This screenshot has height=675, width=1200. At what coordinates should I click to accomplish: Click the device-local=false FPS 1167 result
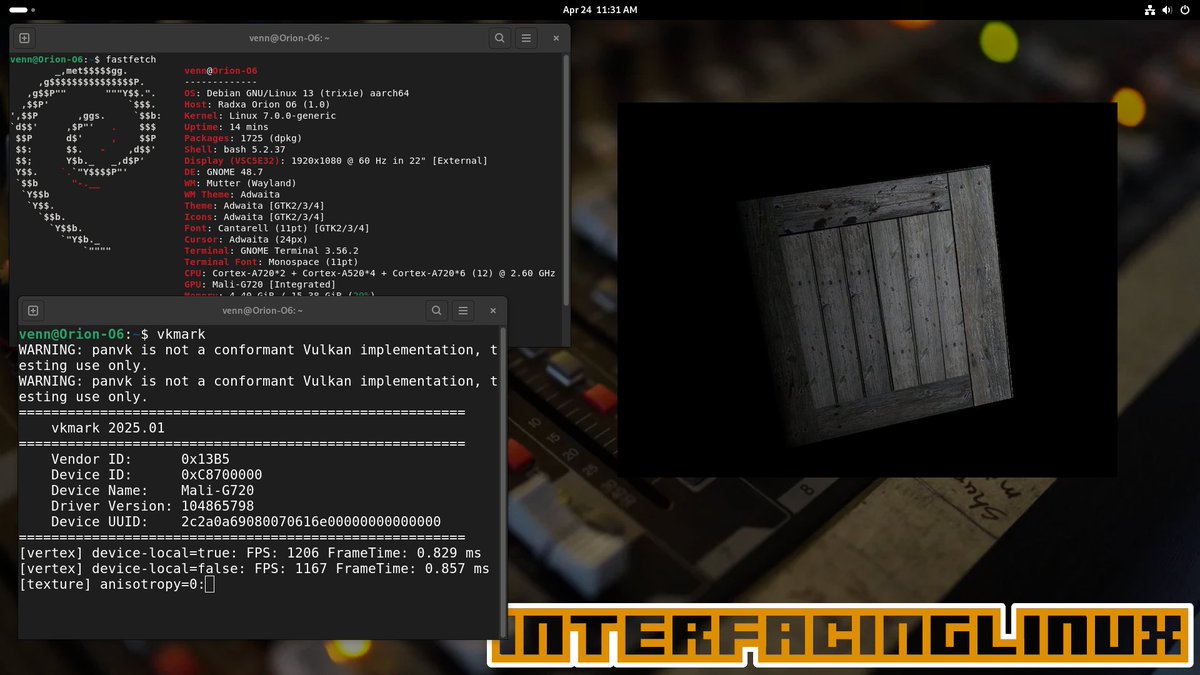point(254,569)
